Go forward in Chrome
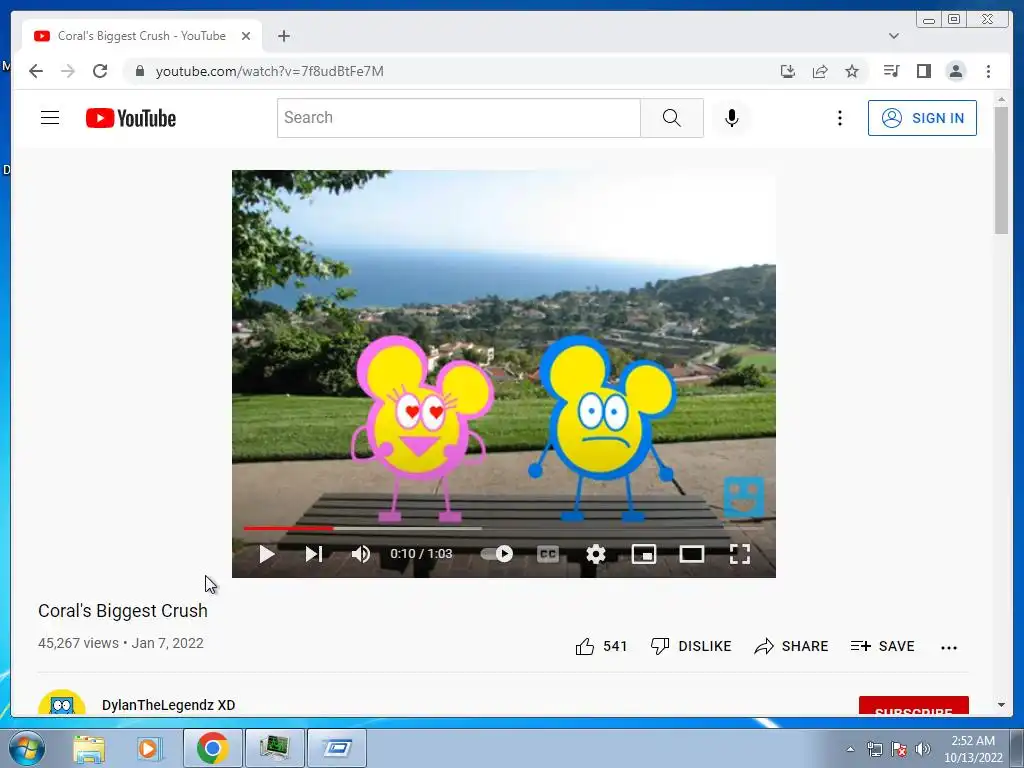This screenshot has width=1024, height=768. (x=68, y=71)
